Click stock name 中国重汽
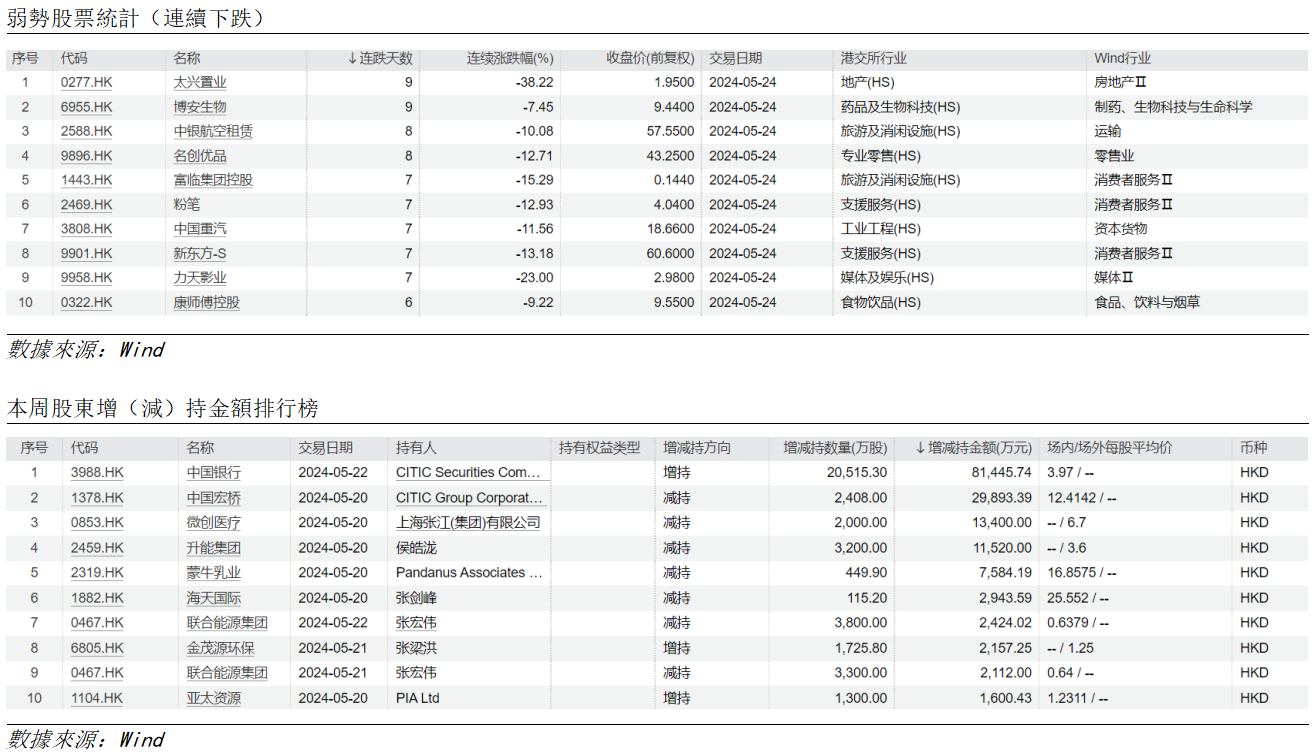 pos(200,229)
